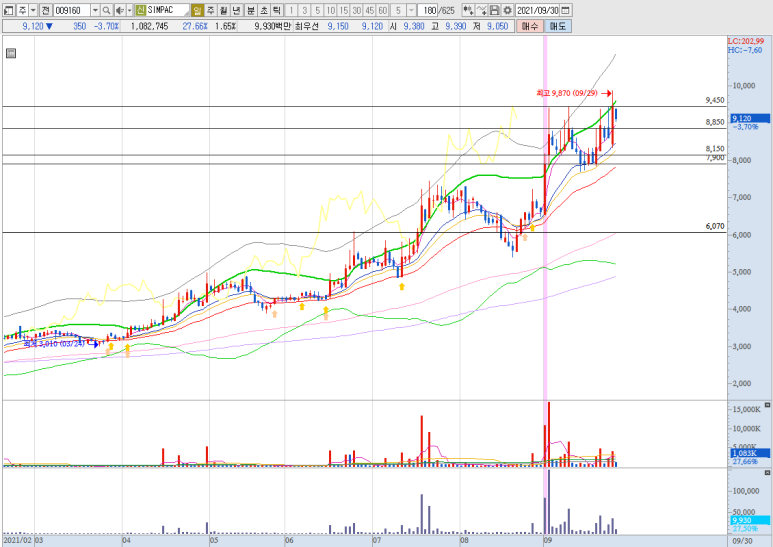Switch to 분 minute chart period
This screenshot has height=547, width=773.
(250, 10)
